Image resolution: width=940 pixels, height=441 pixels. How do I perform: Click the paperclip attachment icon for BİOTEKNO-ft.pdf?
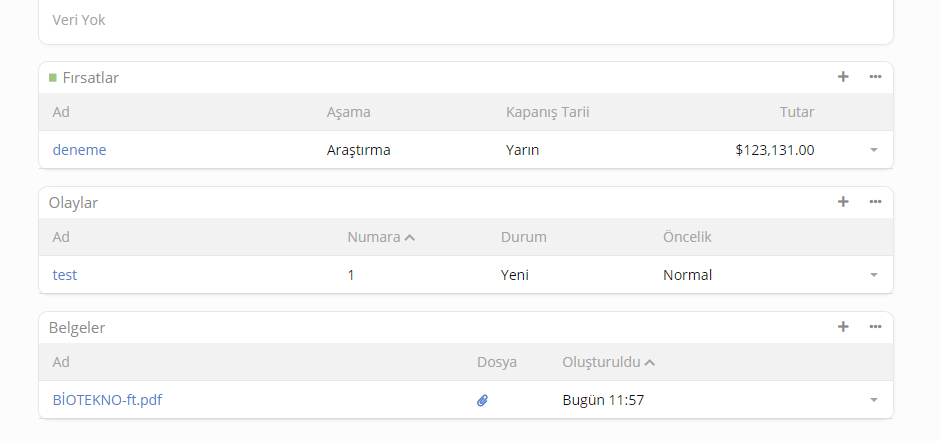click(x=482, y=400)
